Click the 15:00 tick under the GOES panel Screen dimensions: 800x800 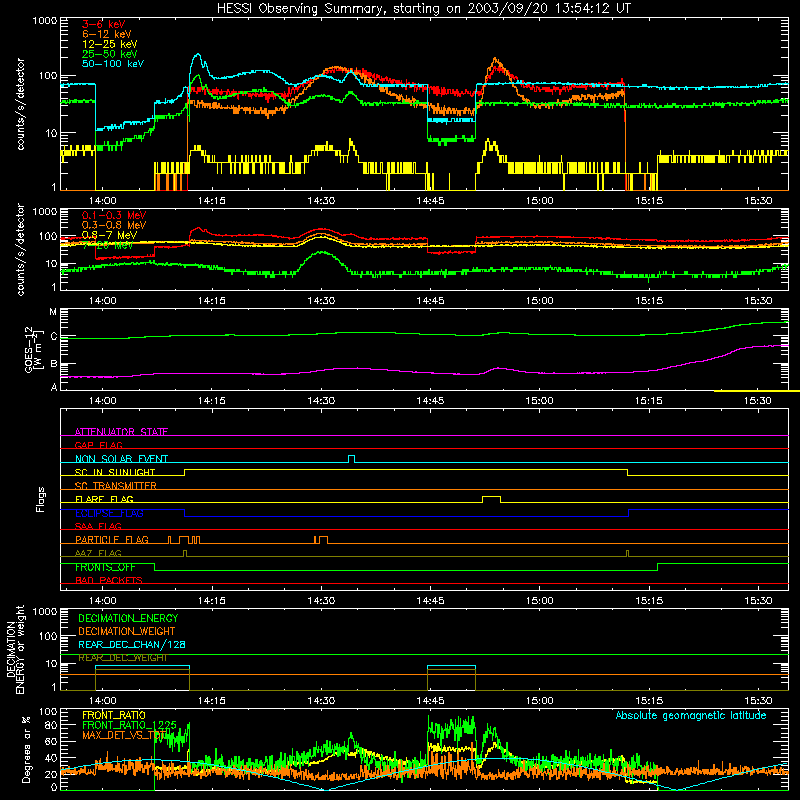[540, 401]
